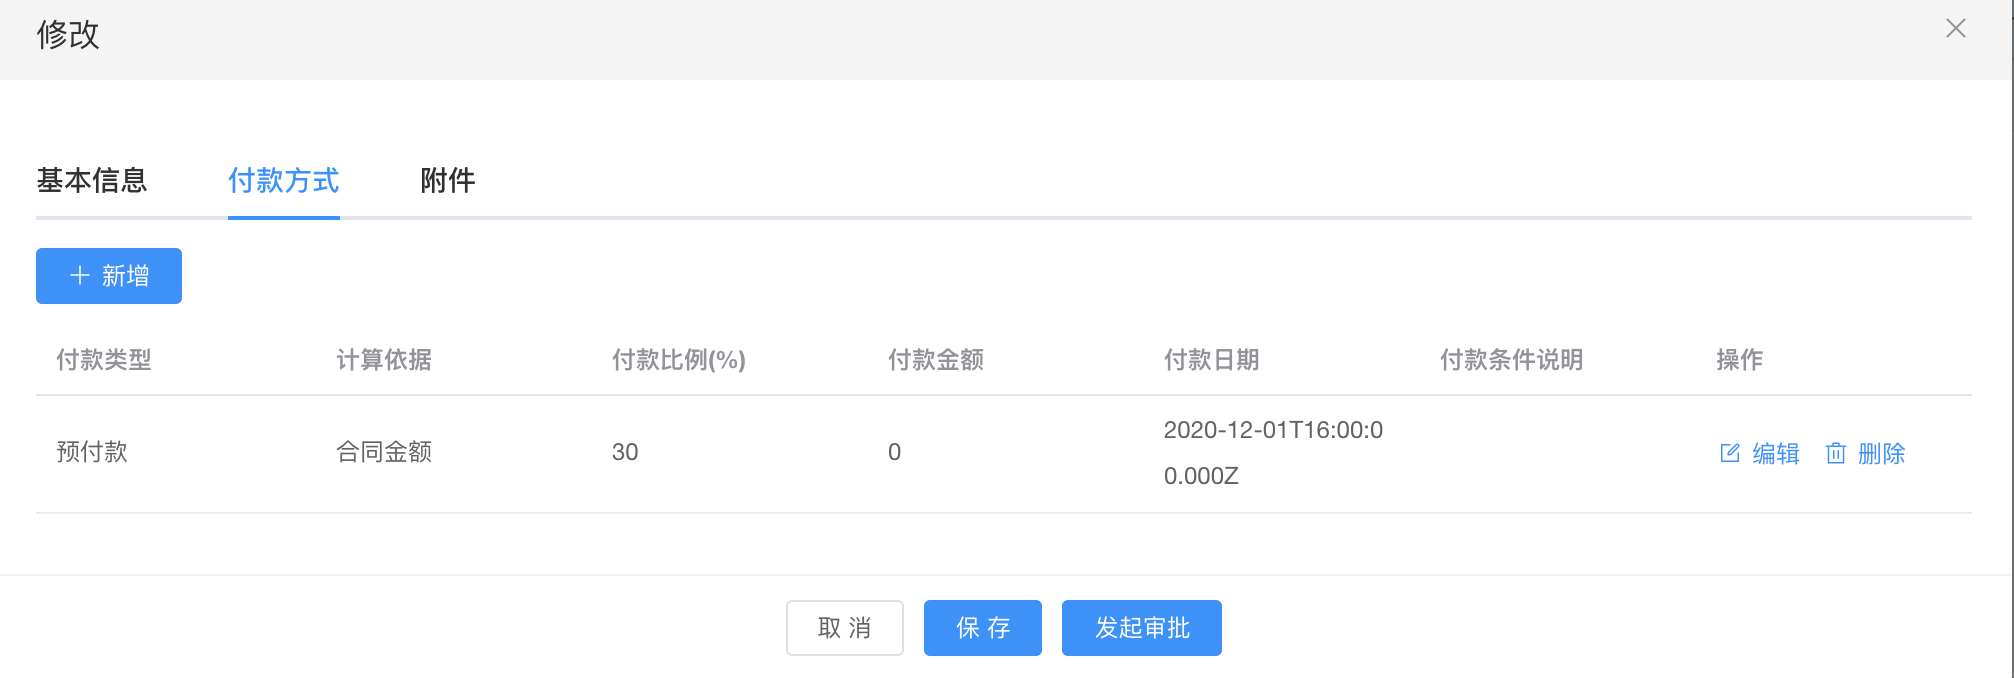Switch to the 基本信息 tab

coord(92,180)
